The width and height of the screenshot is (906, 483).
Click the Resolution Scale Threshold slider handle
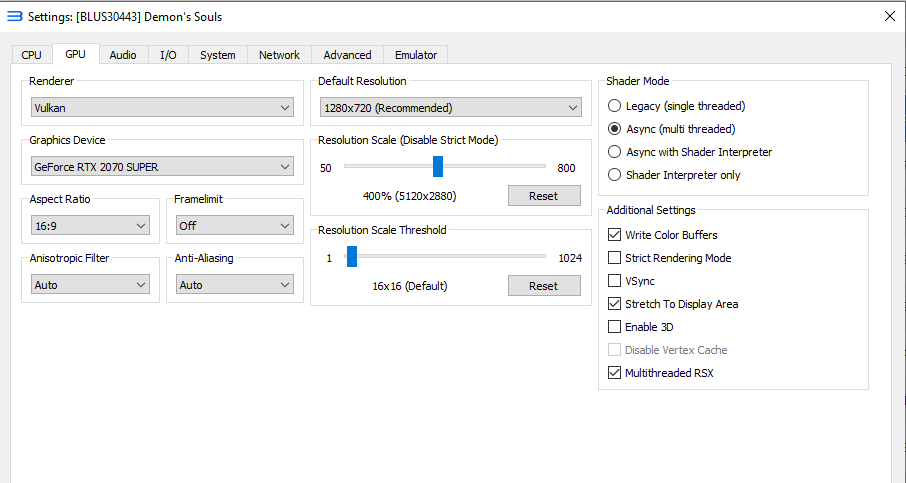pyautogui.click(x=352, y=257)
